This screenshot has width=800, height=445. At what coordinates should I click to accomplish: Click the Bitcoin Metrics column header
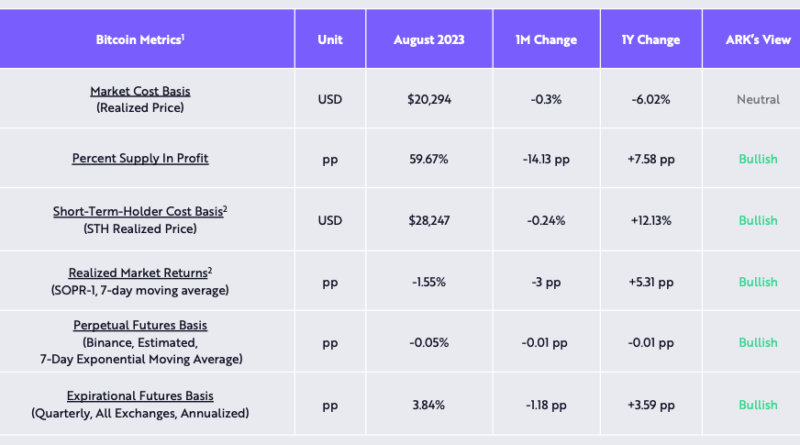tap(140, 40)
